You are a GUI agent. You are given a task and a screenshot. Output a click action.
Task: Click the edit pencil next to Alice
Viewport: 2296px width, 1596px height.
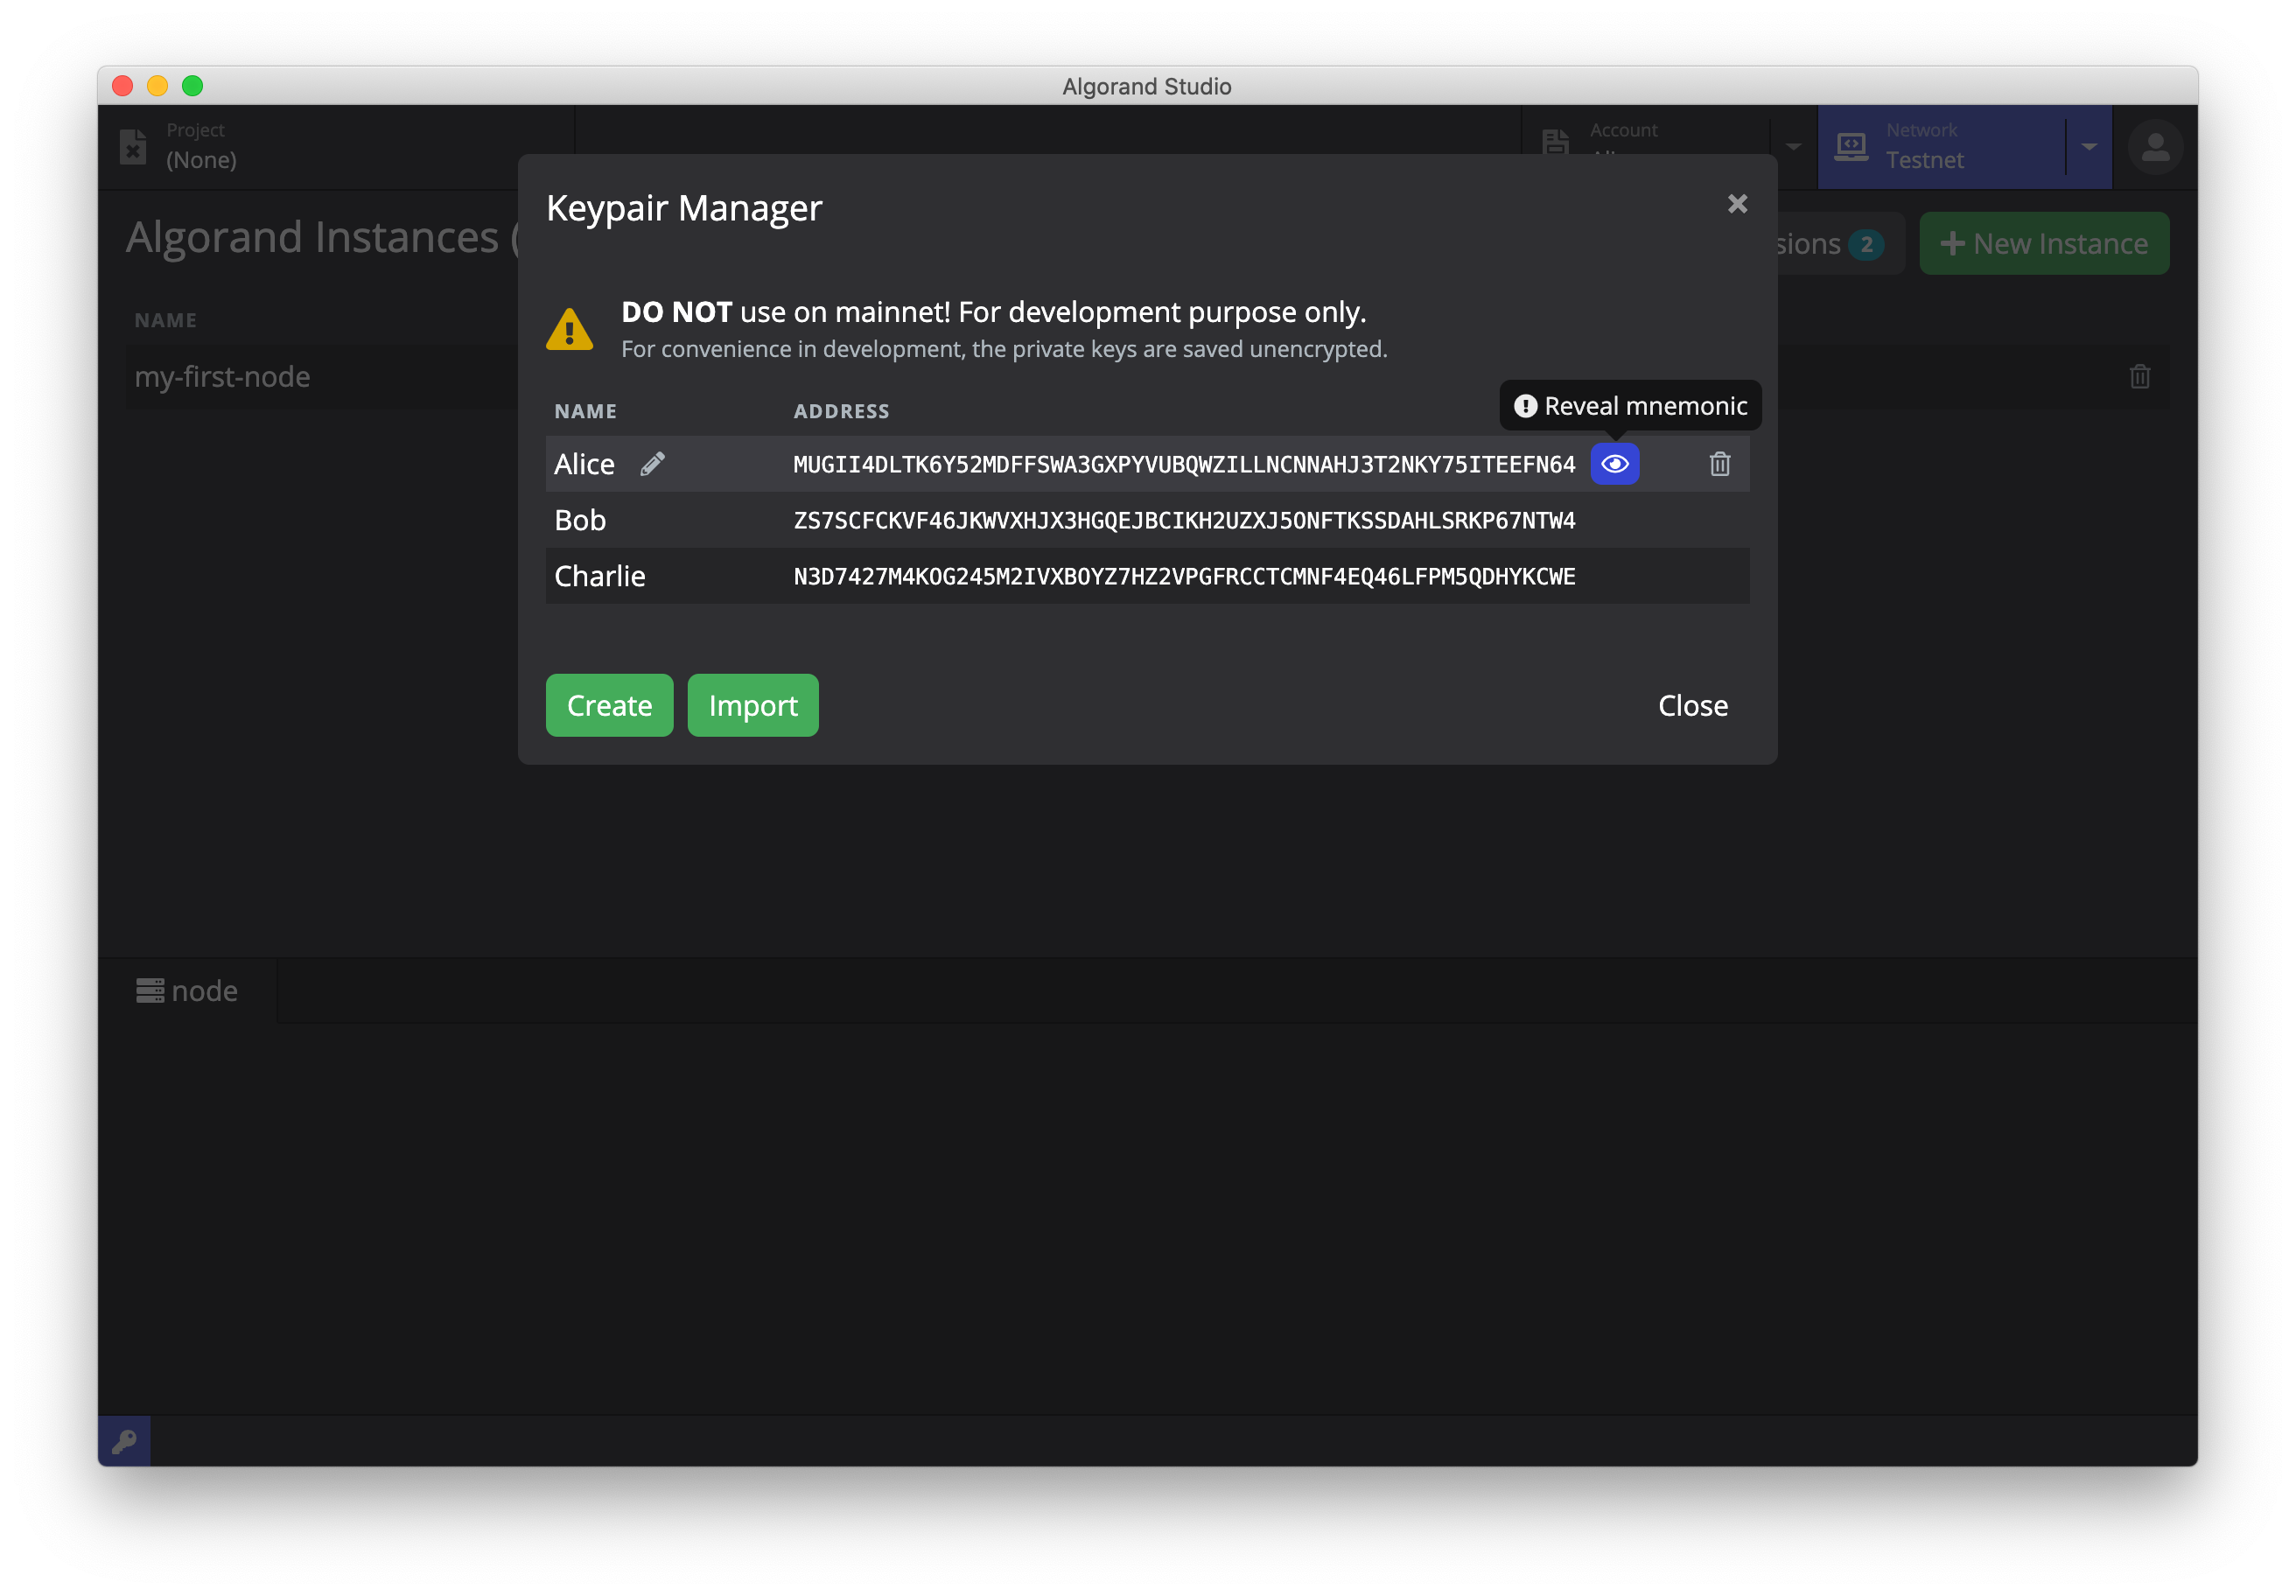tap(653, 463)
